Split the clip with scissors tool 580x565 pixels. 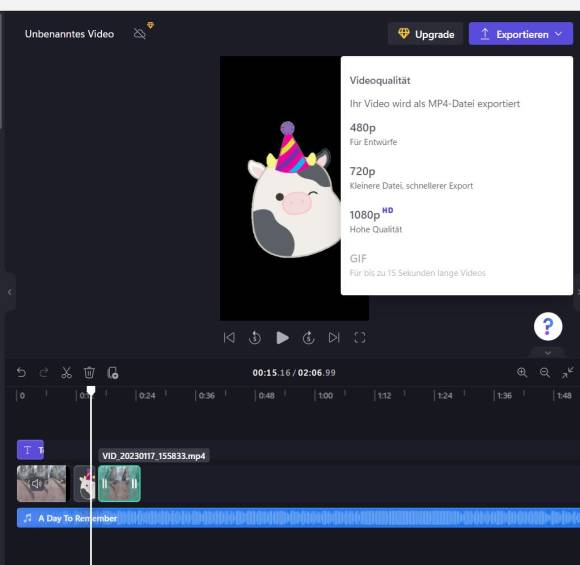click(66, 372)
